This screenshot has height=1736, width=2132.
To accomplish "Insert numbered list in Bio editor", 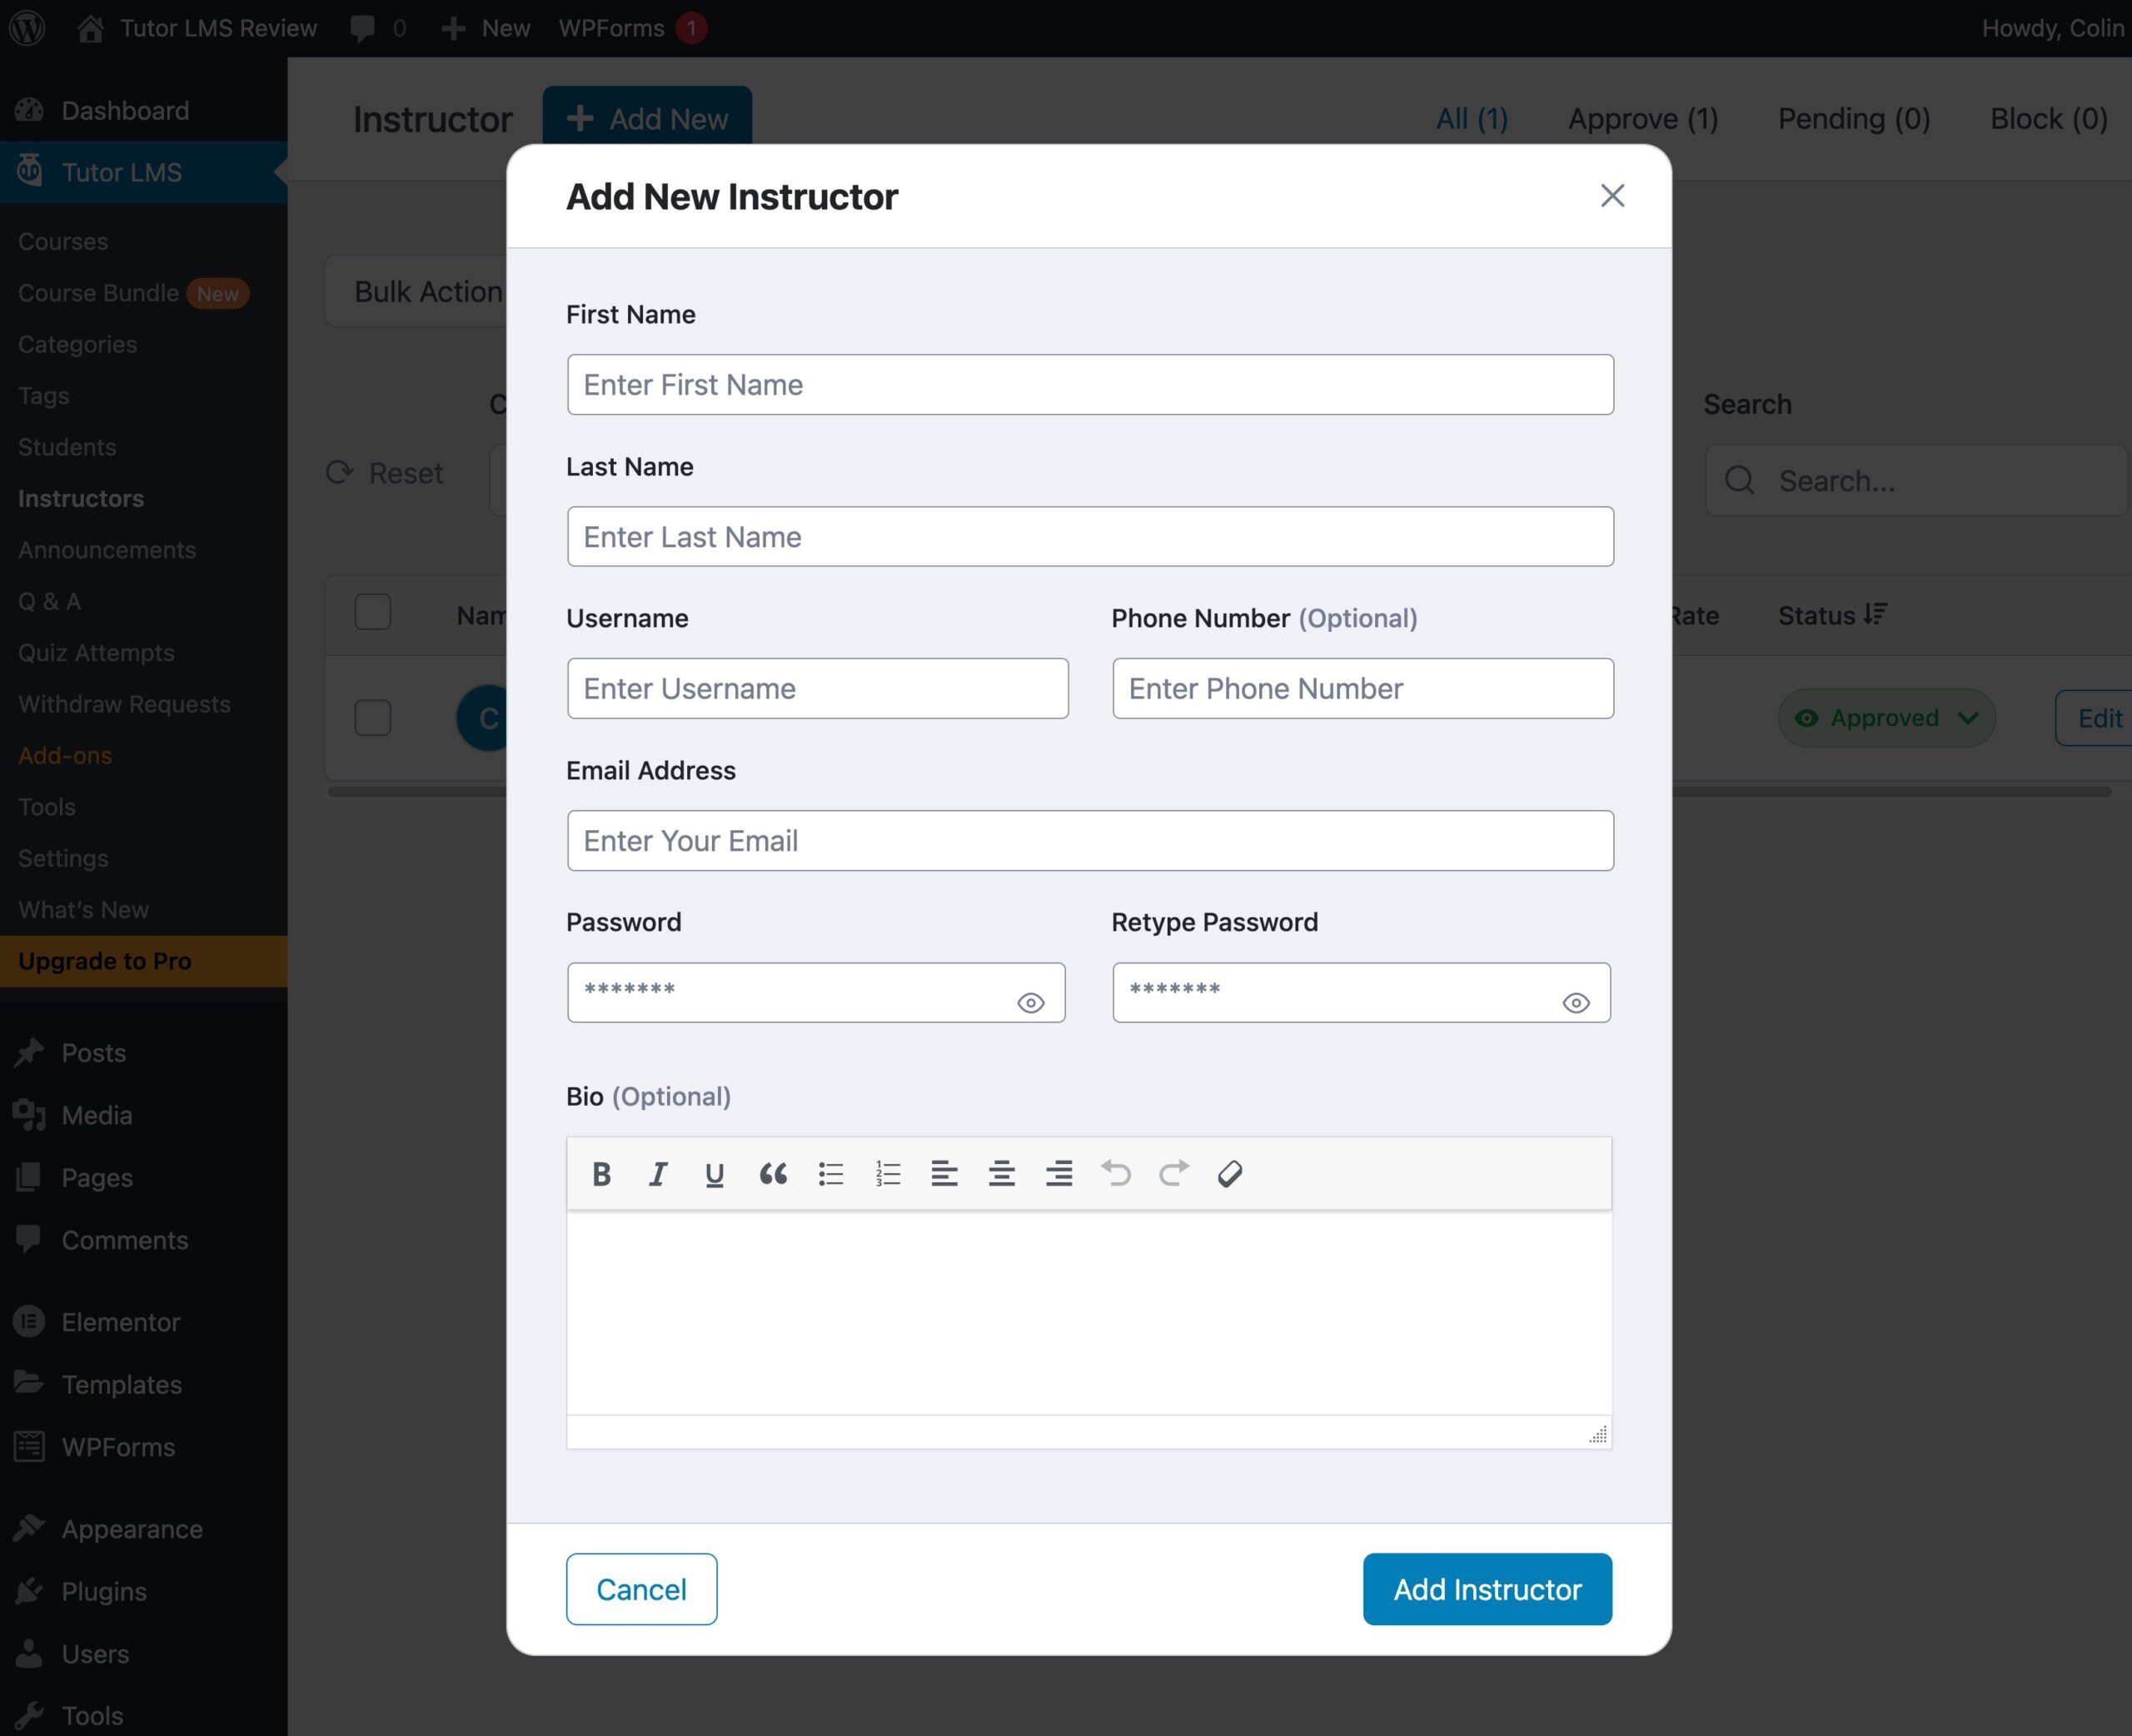I will (888, 1174).
